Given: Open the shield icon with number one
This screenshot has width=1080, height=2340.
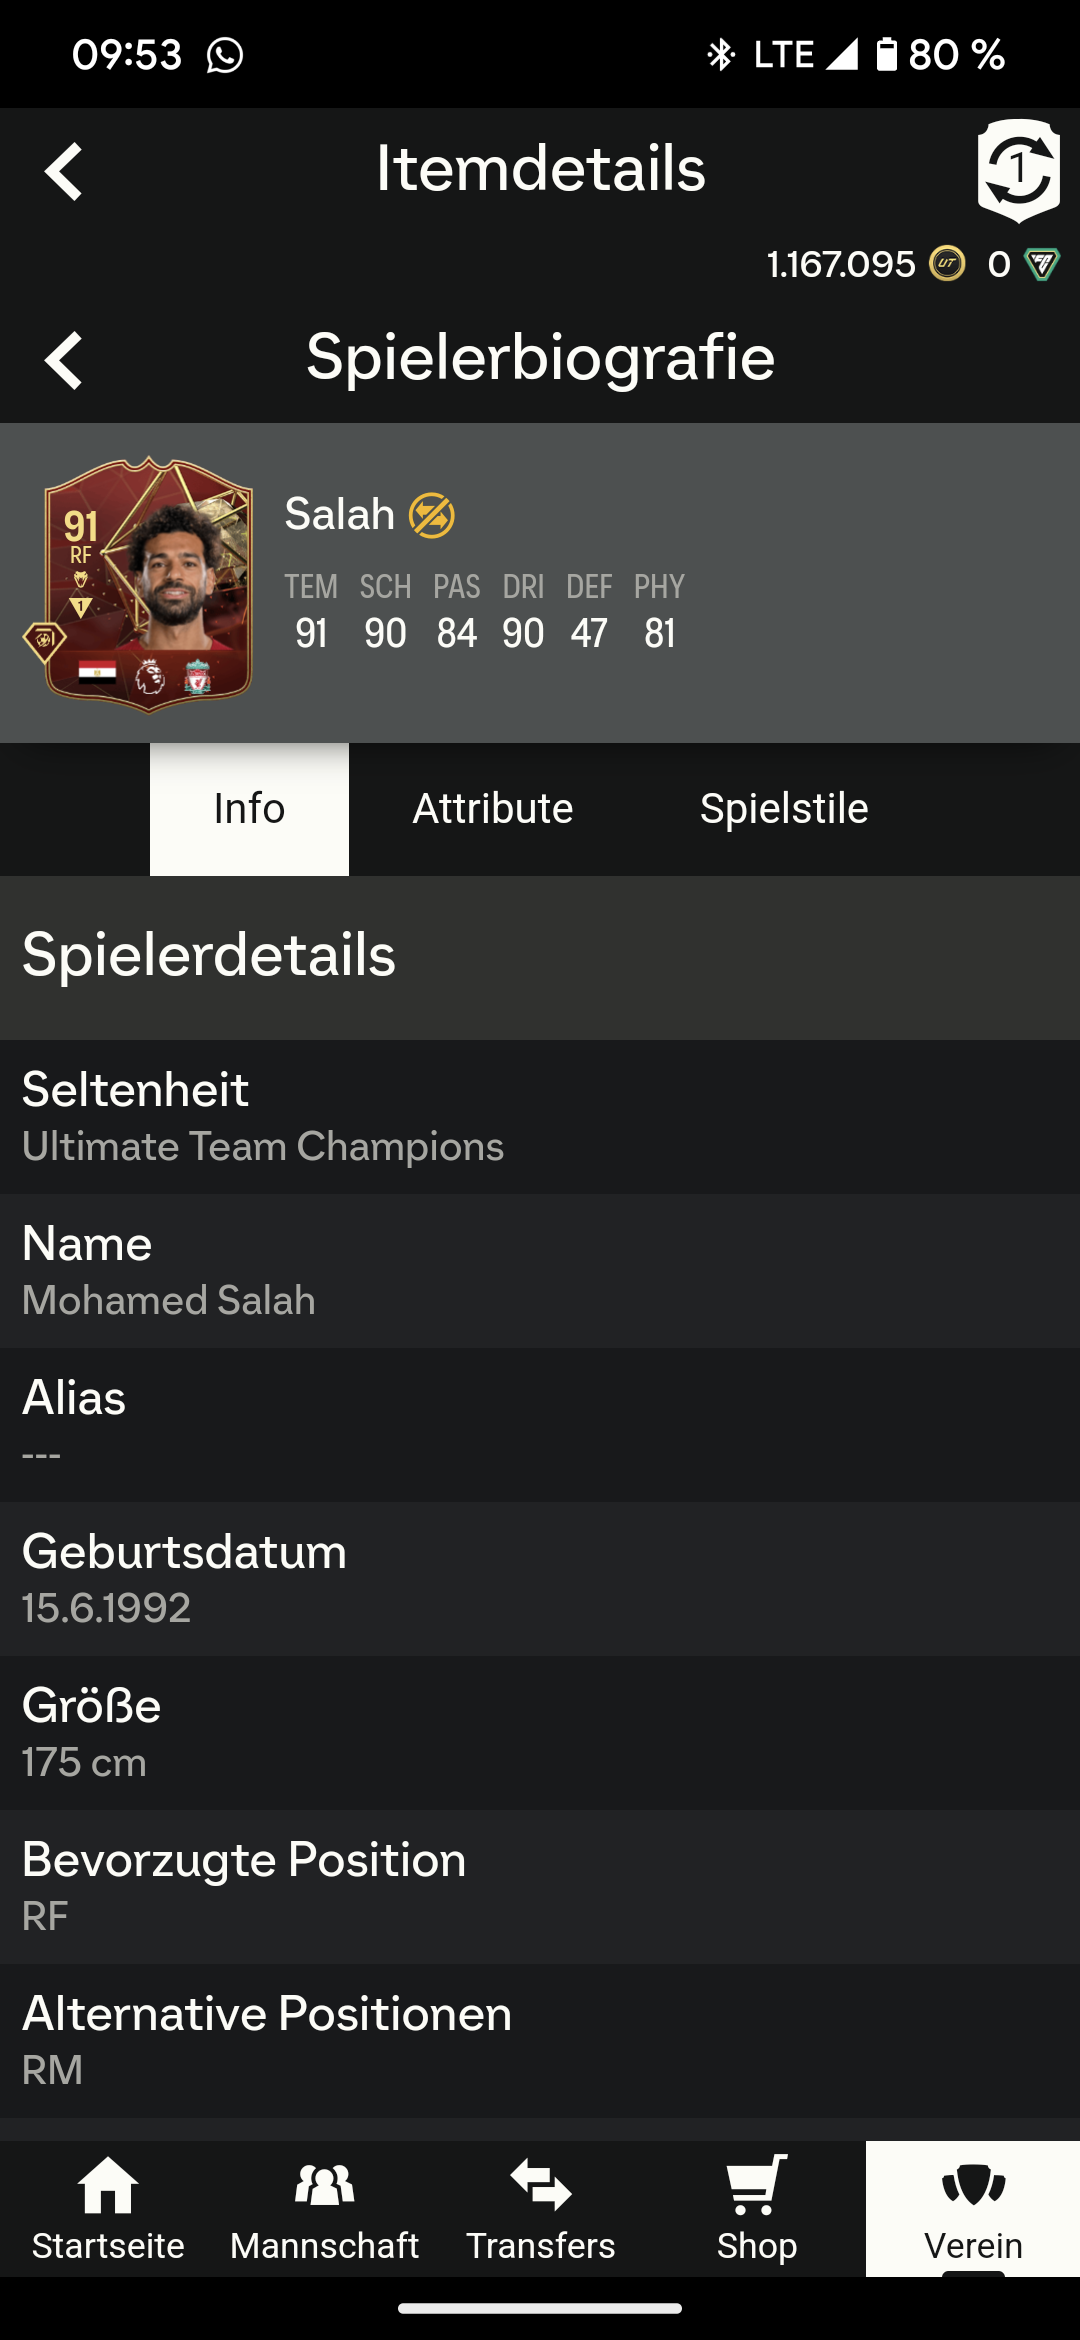Looking at the screenshot, I should pos(1018,170).
